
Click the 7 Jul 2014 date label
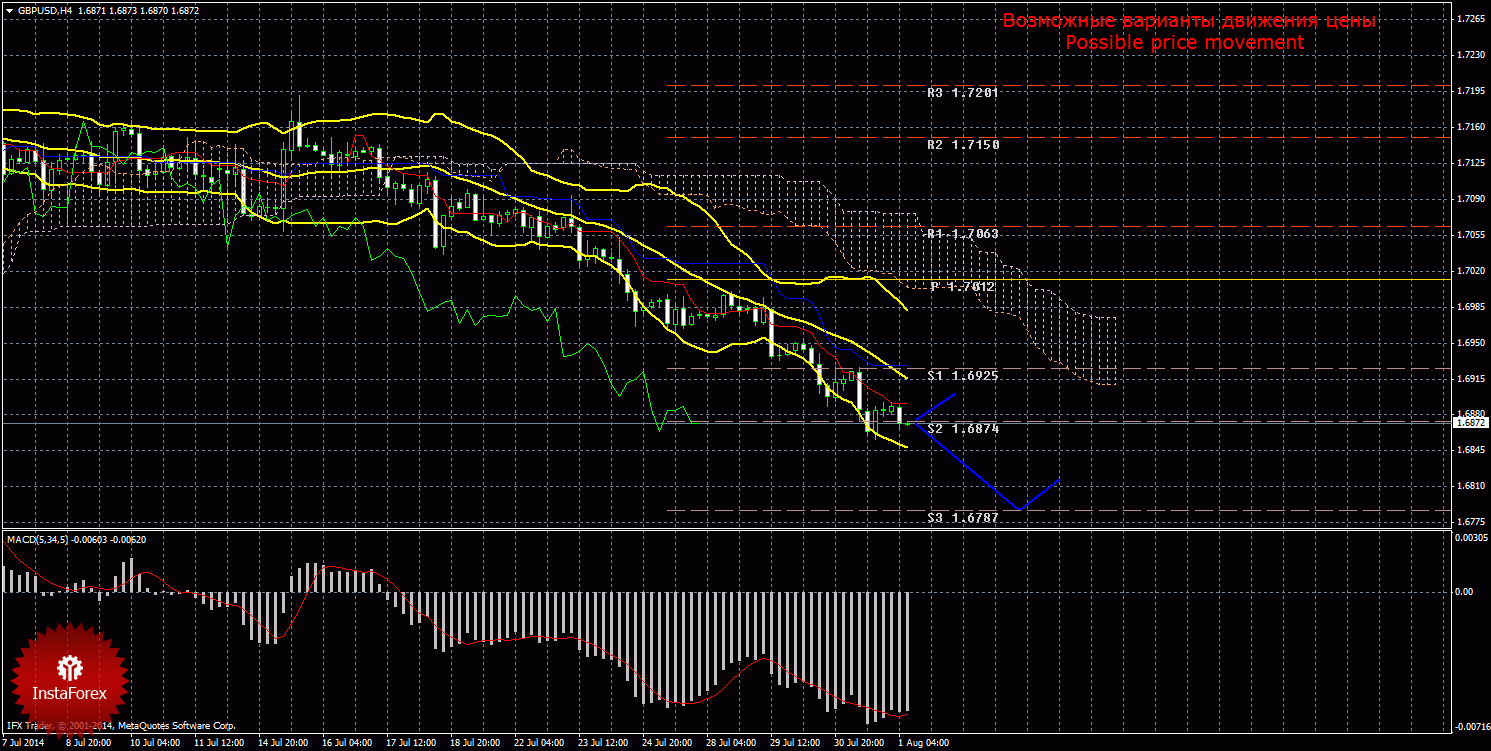tap(24, 743)
